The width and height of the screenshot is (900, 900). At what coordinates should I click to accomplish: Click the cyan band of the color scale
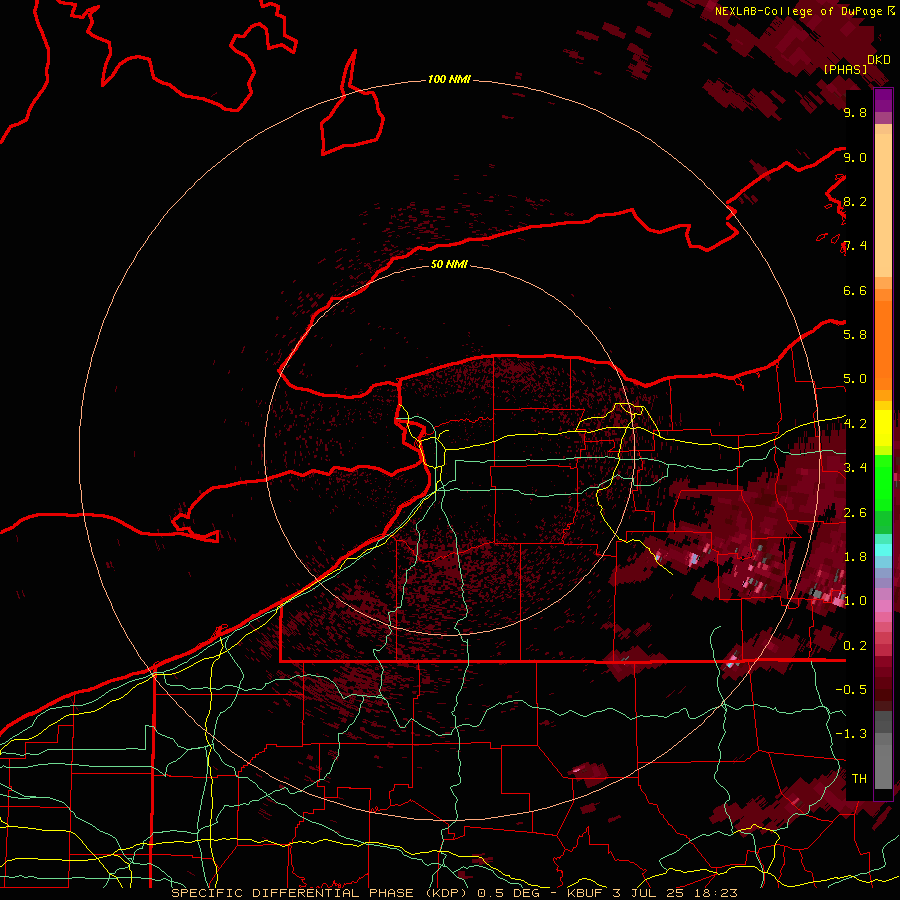(x=883, y=550)
